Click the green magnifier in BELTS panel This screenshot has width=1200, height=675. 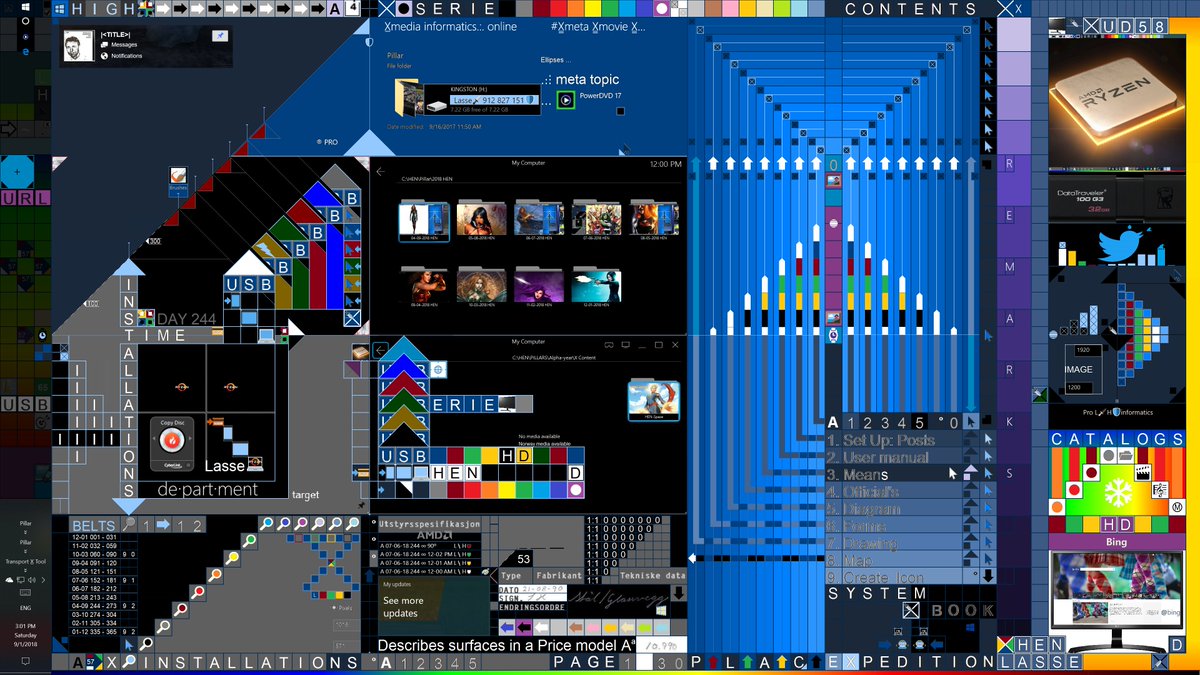248,542
